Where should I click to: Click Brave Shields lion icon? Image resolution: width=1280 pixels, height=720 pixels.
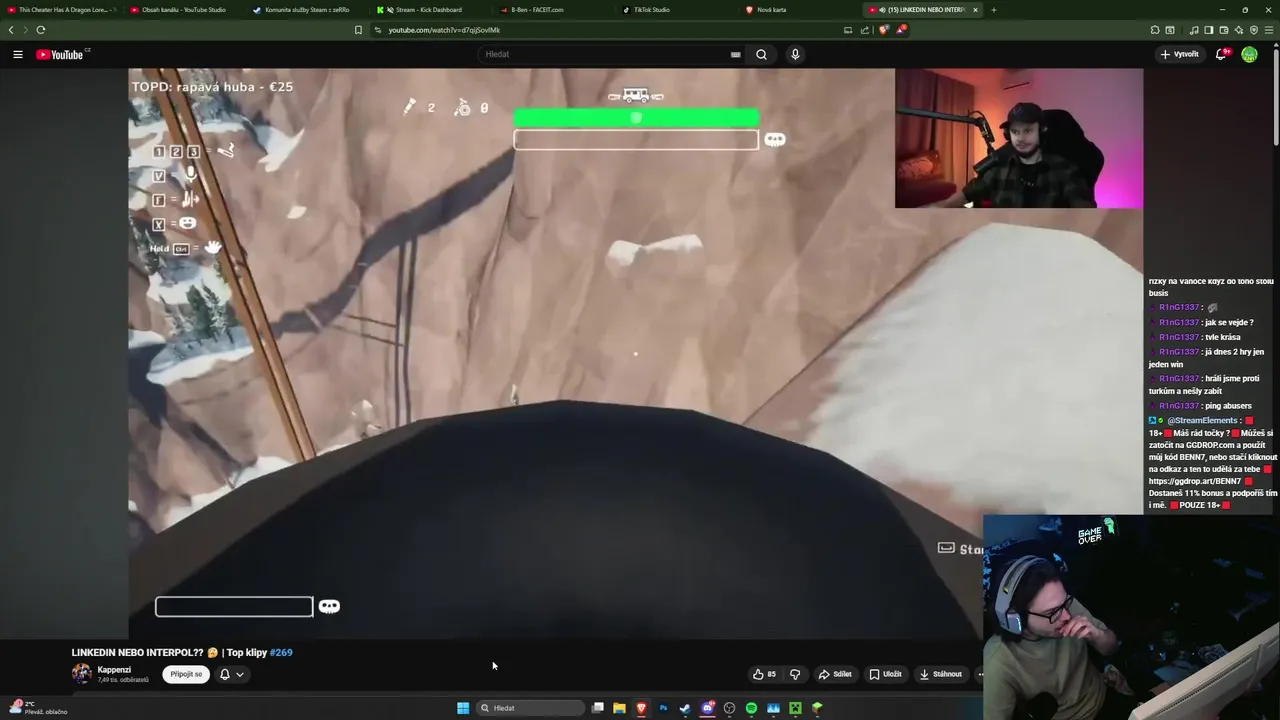click(884, 30)
